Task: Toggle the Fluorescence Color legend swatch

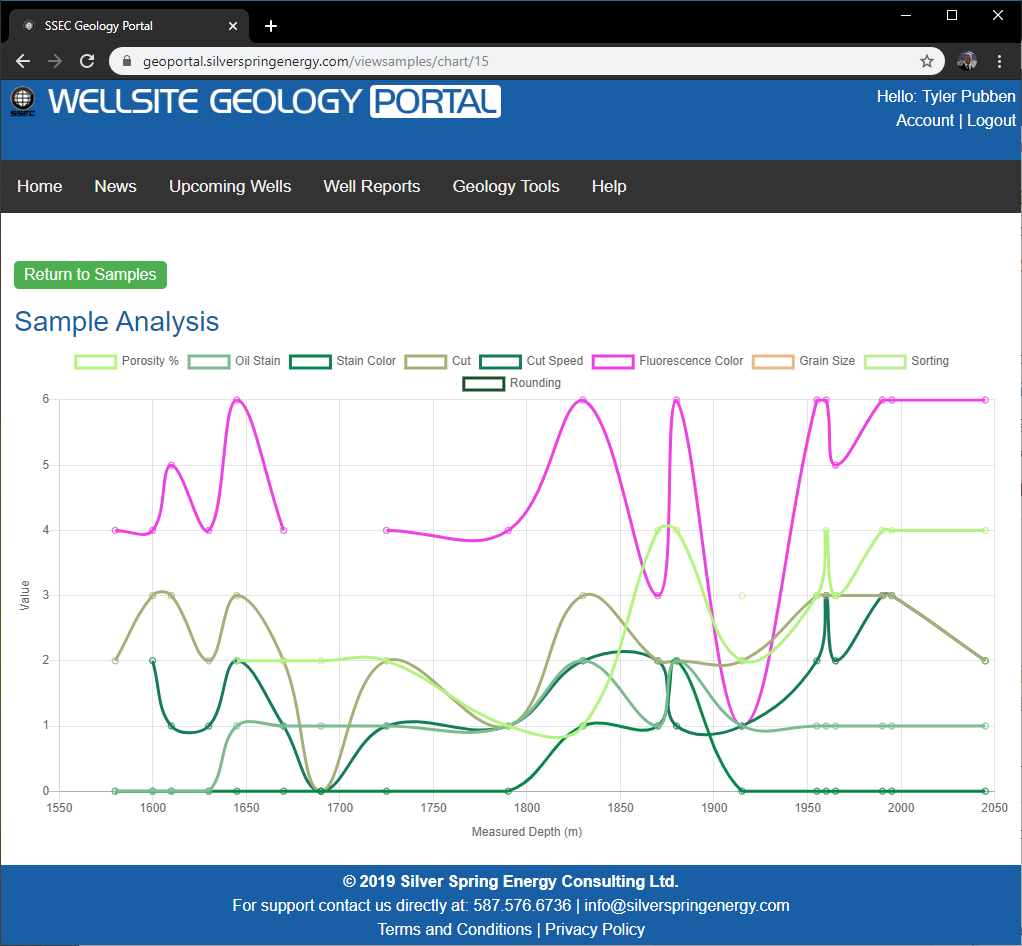Action: pyautogui.click(x=613, y=362)
